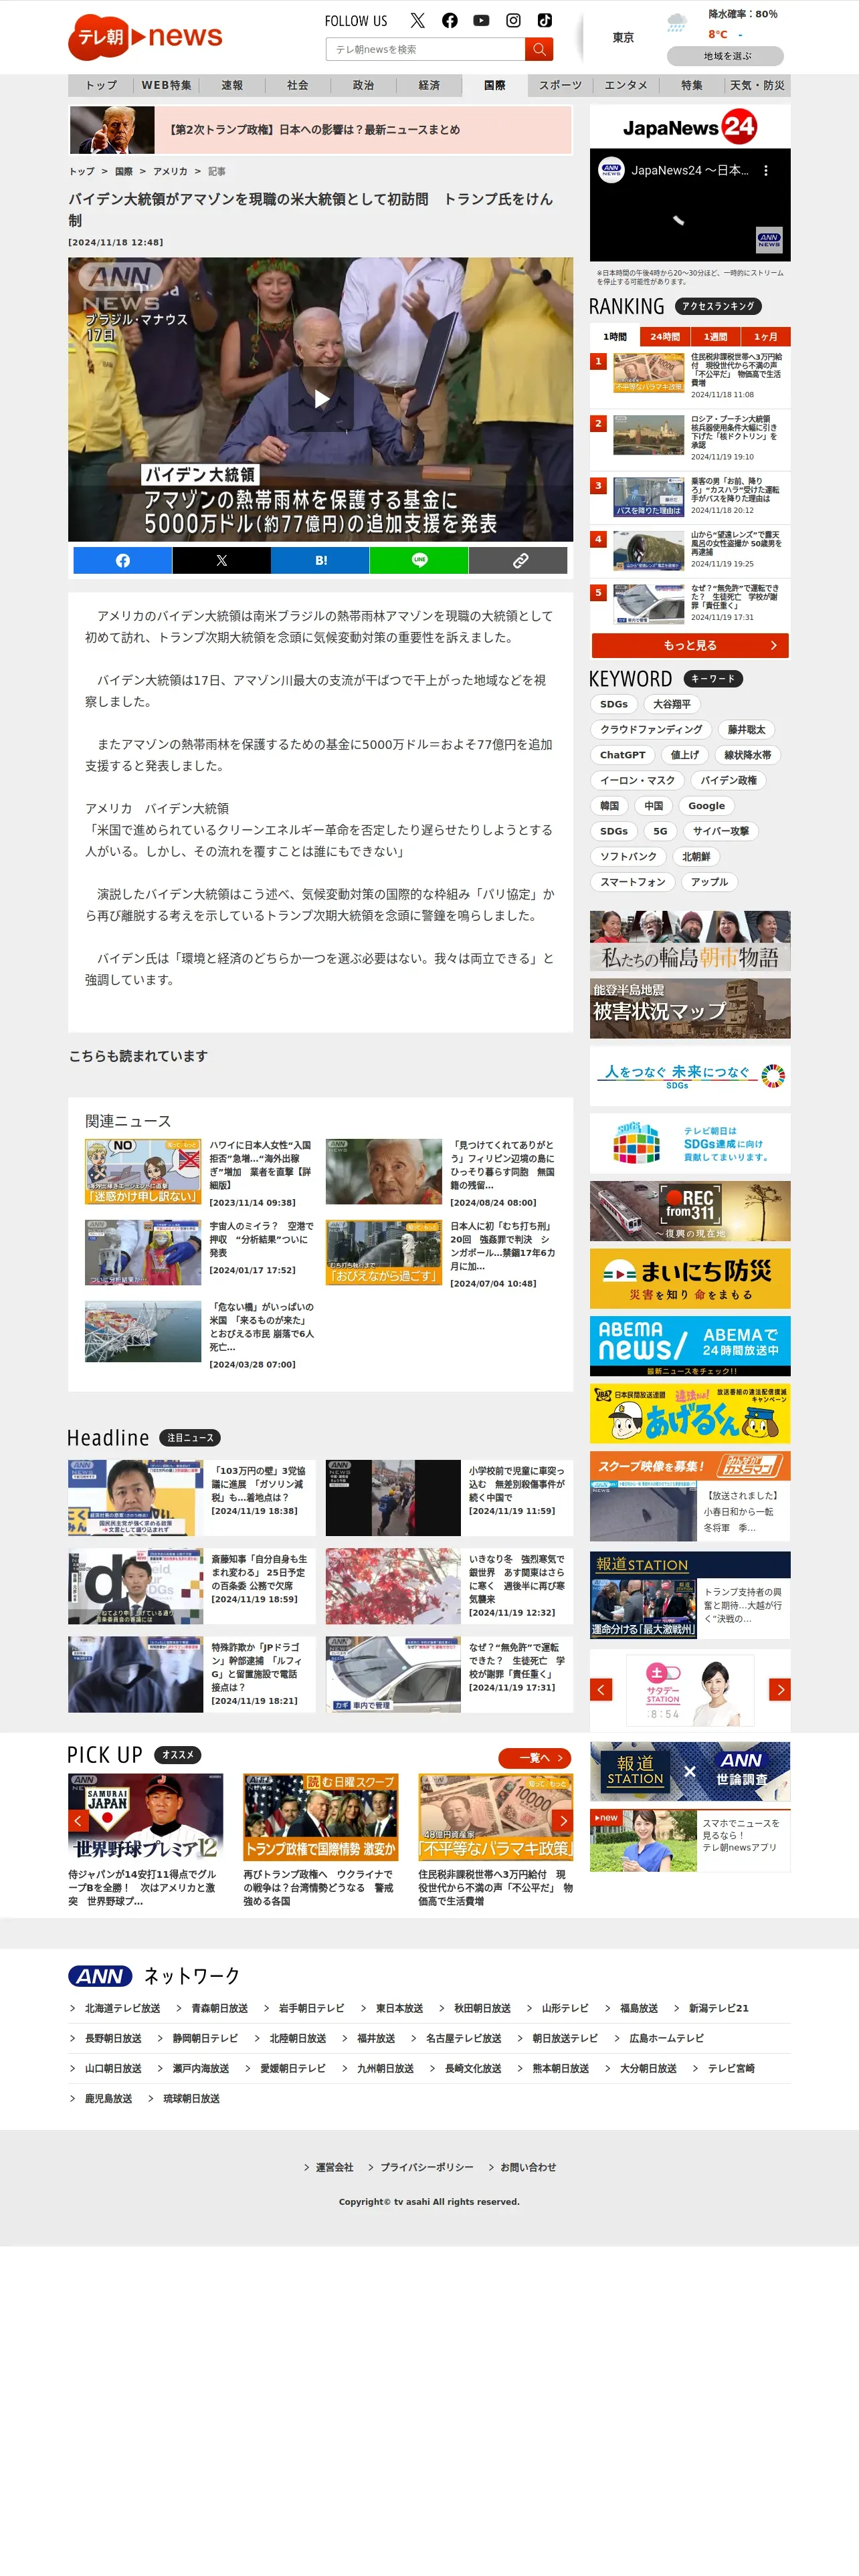Open the 政治 navigation tab
This screenshot has height=2576, width=859.
pyautogui.click(x=363, y=85)
